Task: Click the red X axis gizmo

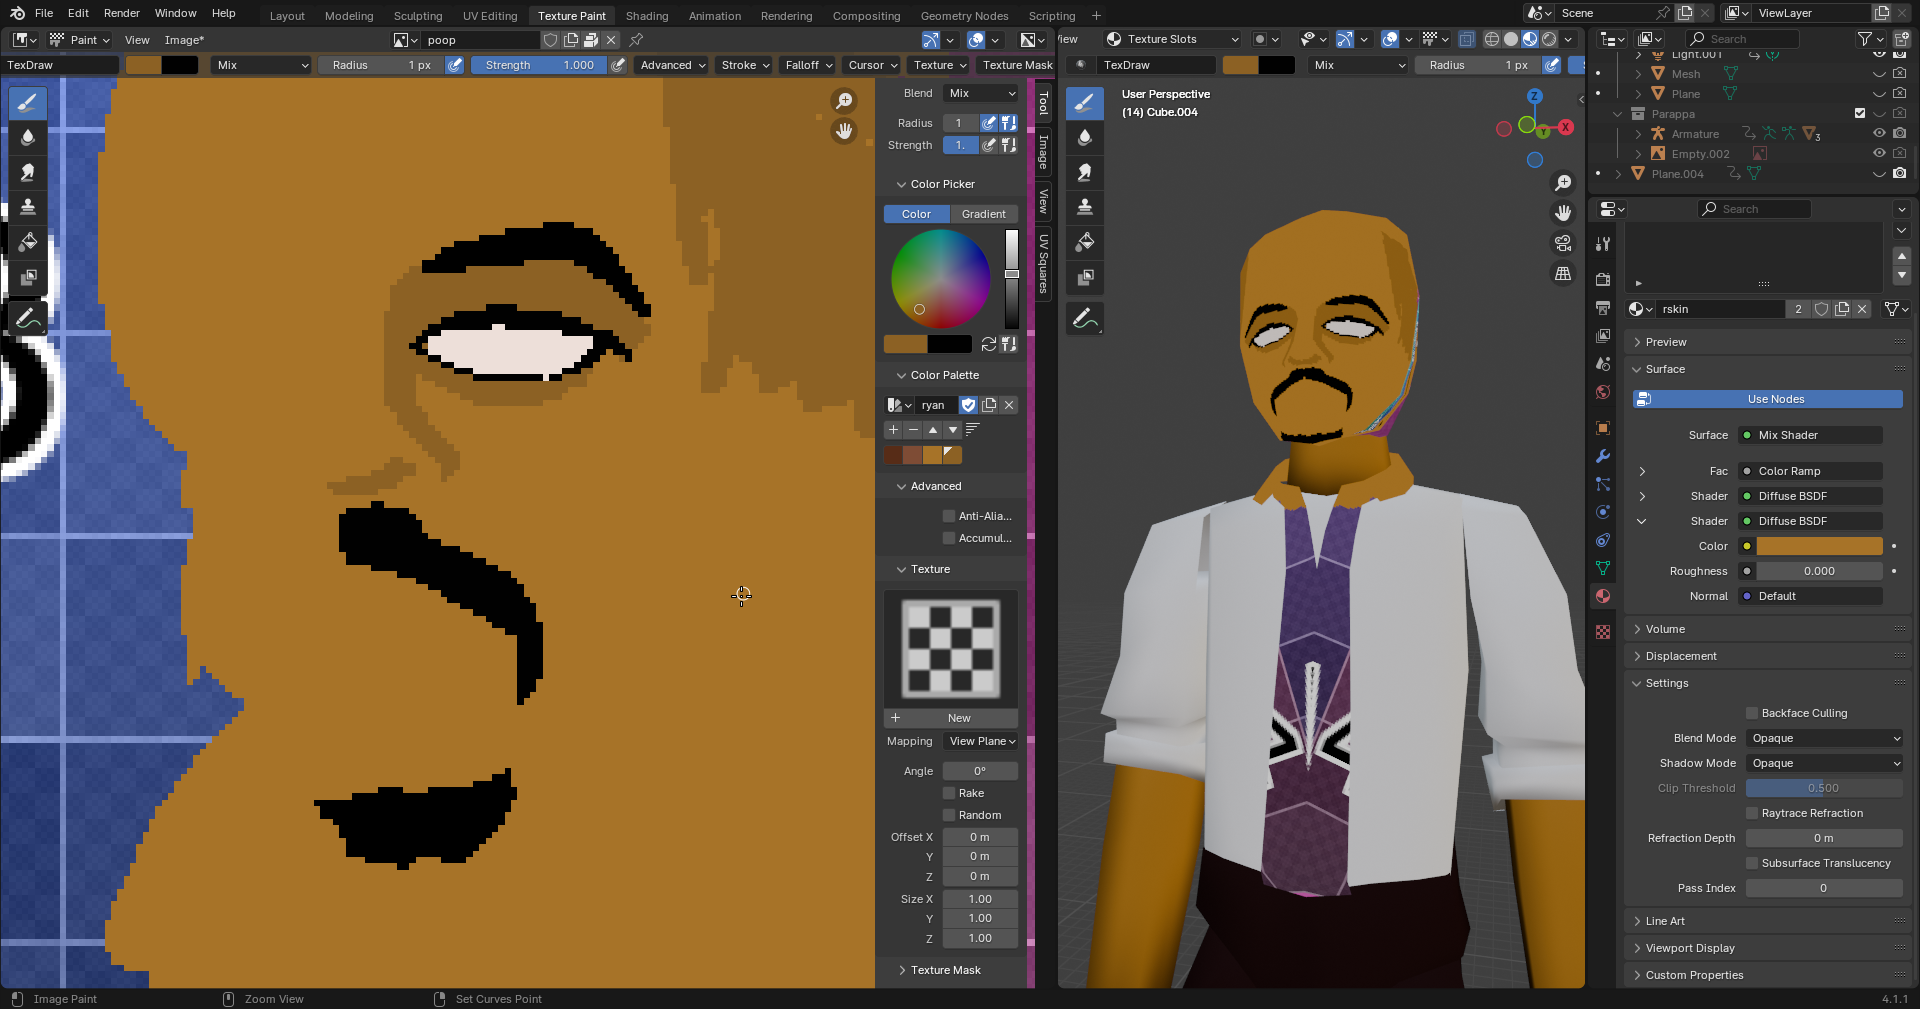Action: point(1566,127)
